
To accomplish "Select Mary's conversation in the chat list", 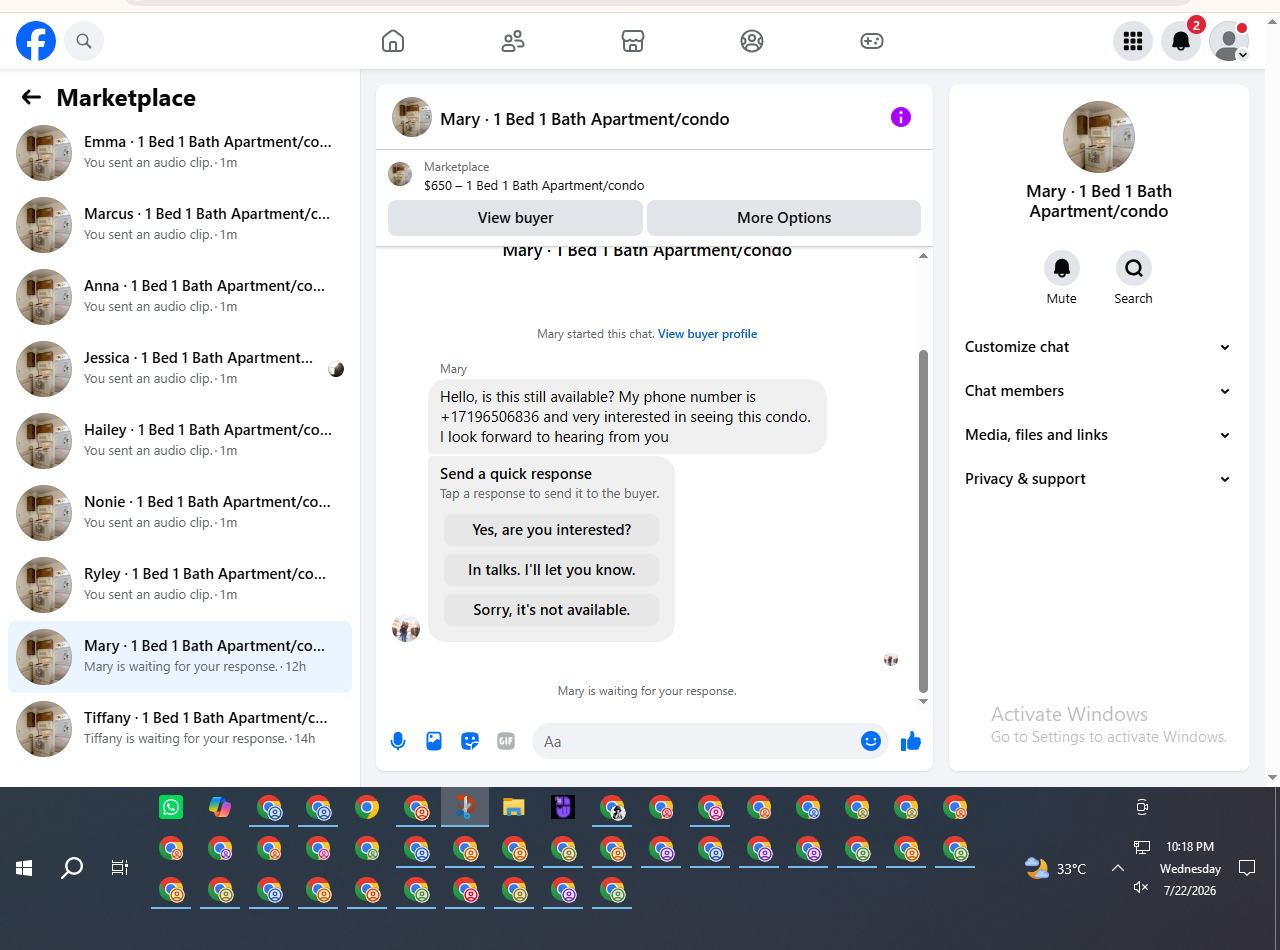I will (x=180, y=657).
